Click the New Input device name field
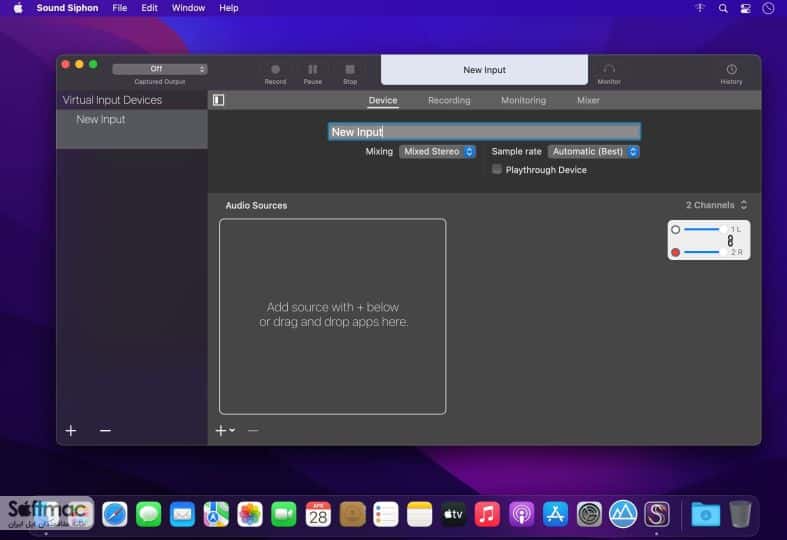Viewport: 787px width, 540px height. click(484, 131)
